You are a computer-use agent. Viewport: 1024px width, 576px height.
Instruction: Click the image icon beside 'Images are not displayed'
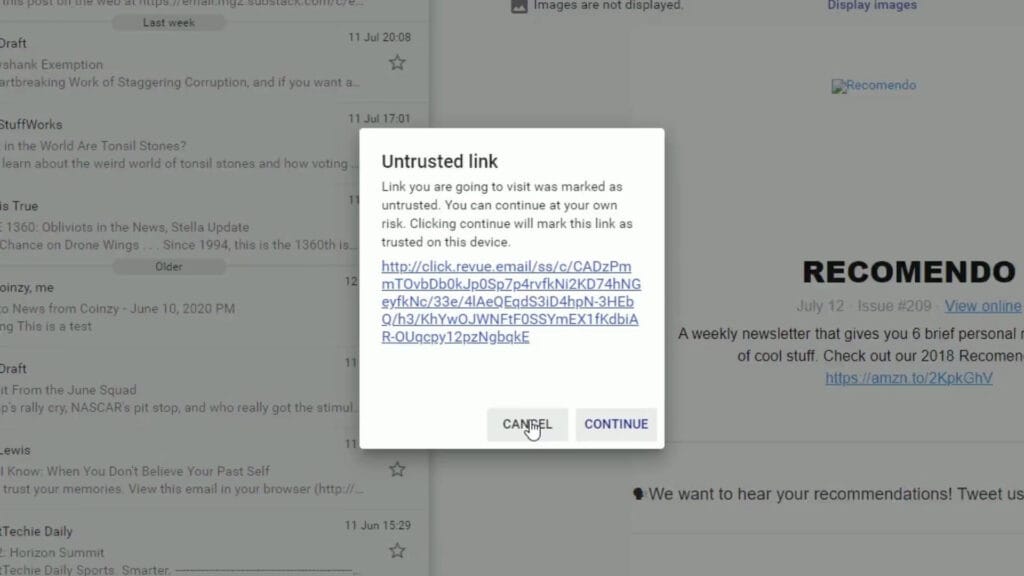tap(518, 6)
